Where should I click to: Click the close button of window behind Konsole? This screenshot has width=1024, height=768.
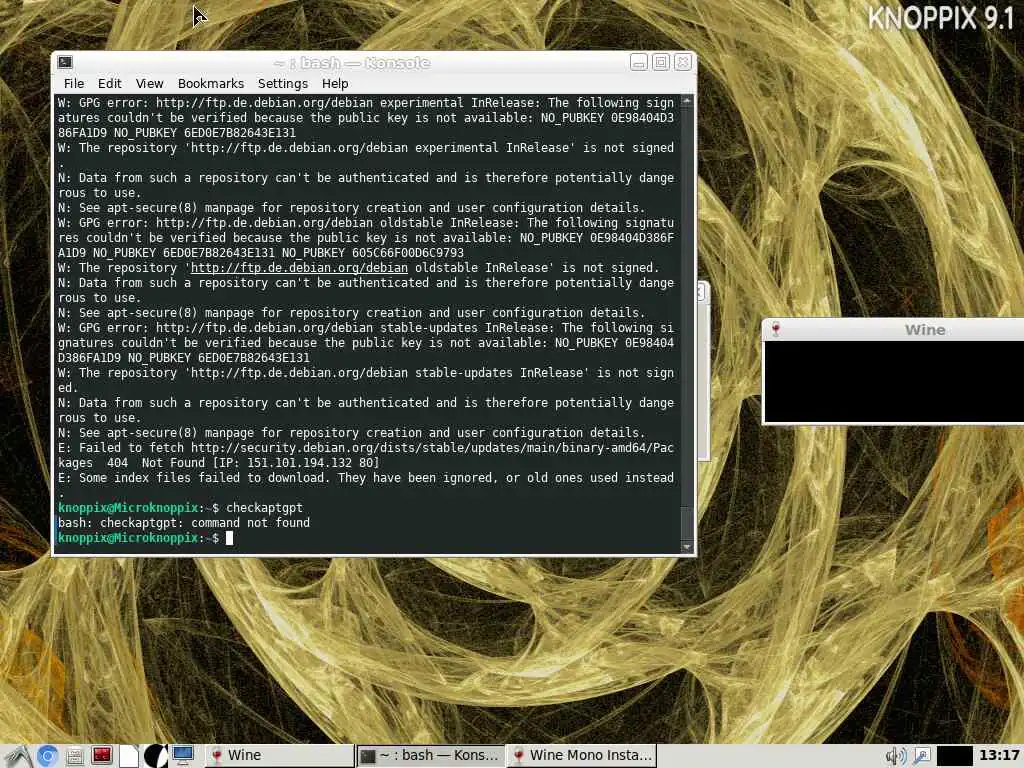(x=702, y=292)
